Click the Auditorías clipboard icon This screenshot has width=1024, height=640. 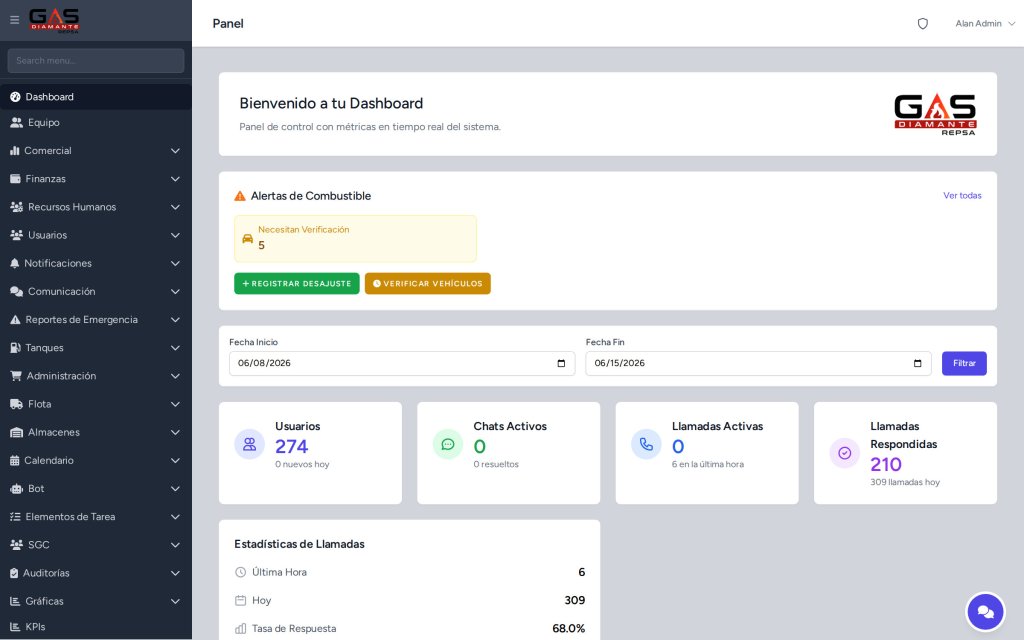(x=14, y=573)
